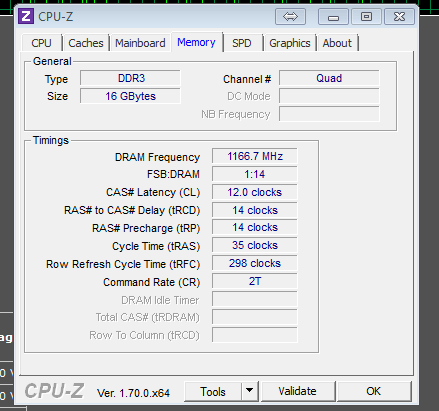Click the 16 GBytes size field
The image size is (439, 411).
tap(130, 96)
